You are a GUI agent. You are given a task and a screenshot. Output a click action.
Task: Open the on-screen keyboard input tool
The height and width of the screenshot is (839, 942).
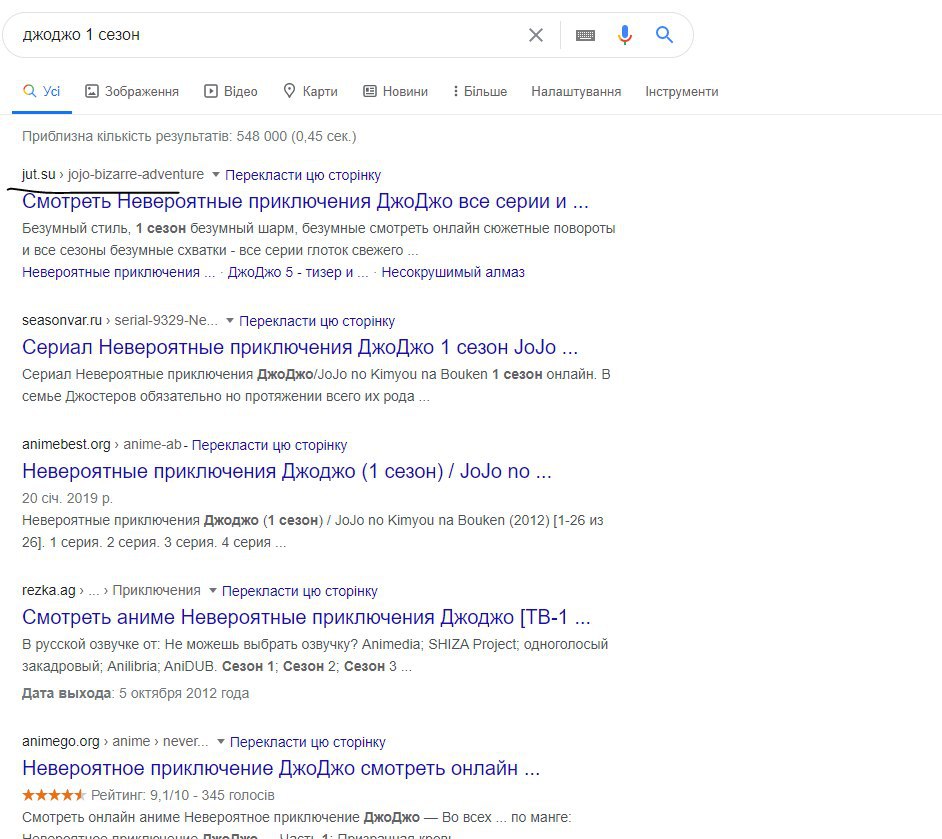pyautogui.click(x=585, y=35)
